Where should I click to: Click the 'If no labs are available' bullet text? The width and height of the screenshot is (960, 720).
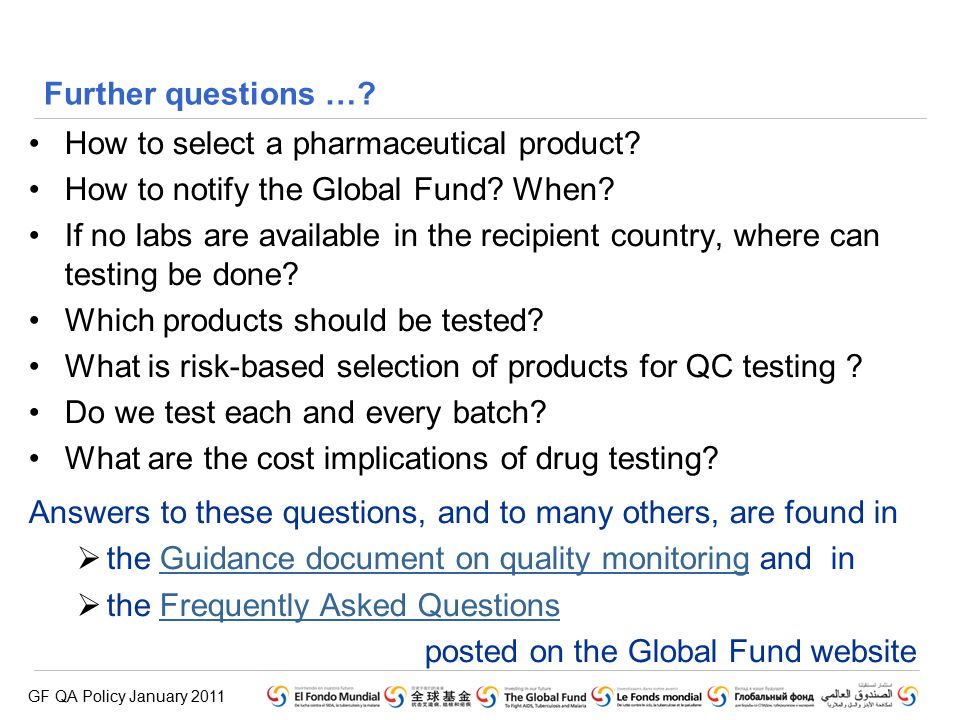(472, 255)
